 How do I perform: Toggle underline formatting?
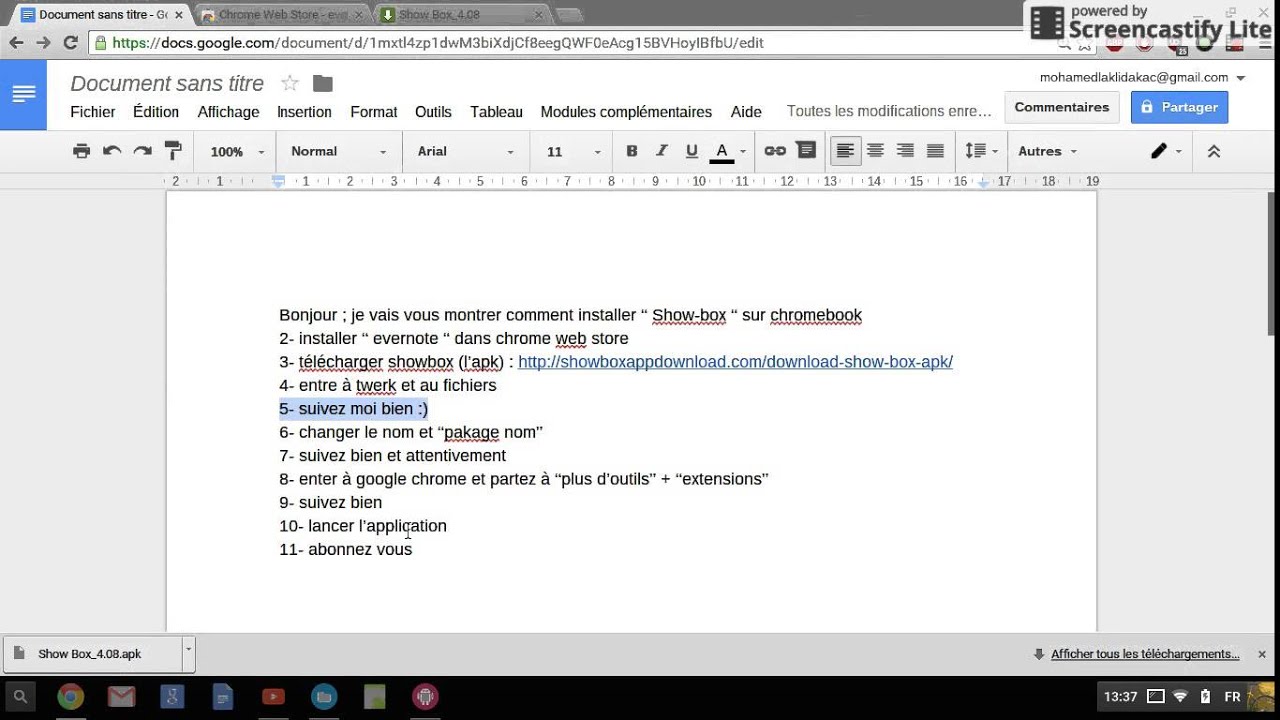691,151
